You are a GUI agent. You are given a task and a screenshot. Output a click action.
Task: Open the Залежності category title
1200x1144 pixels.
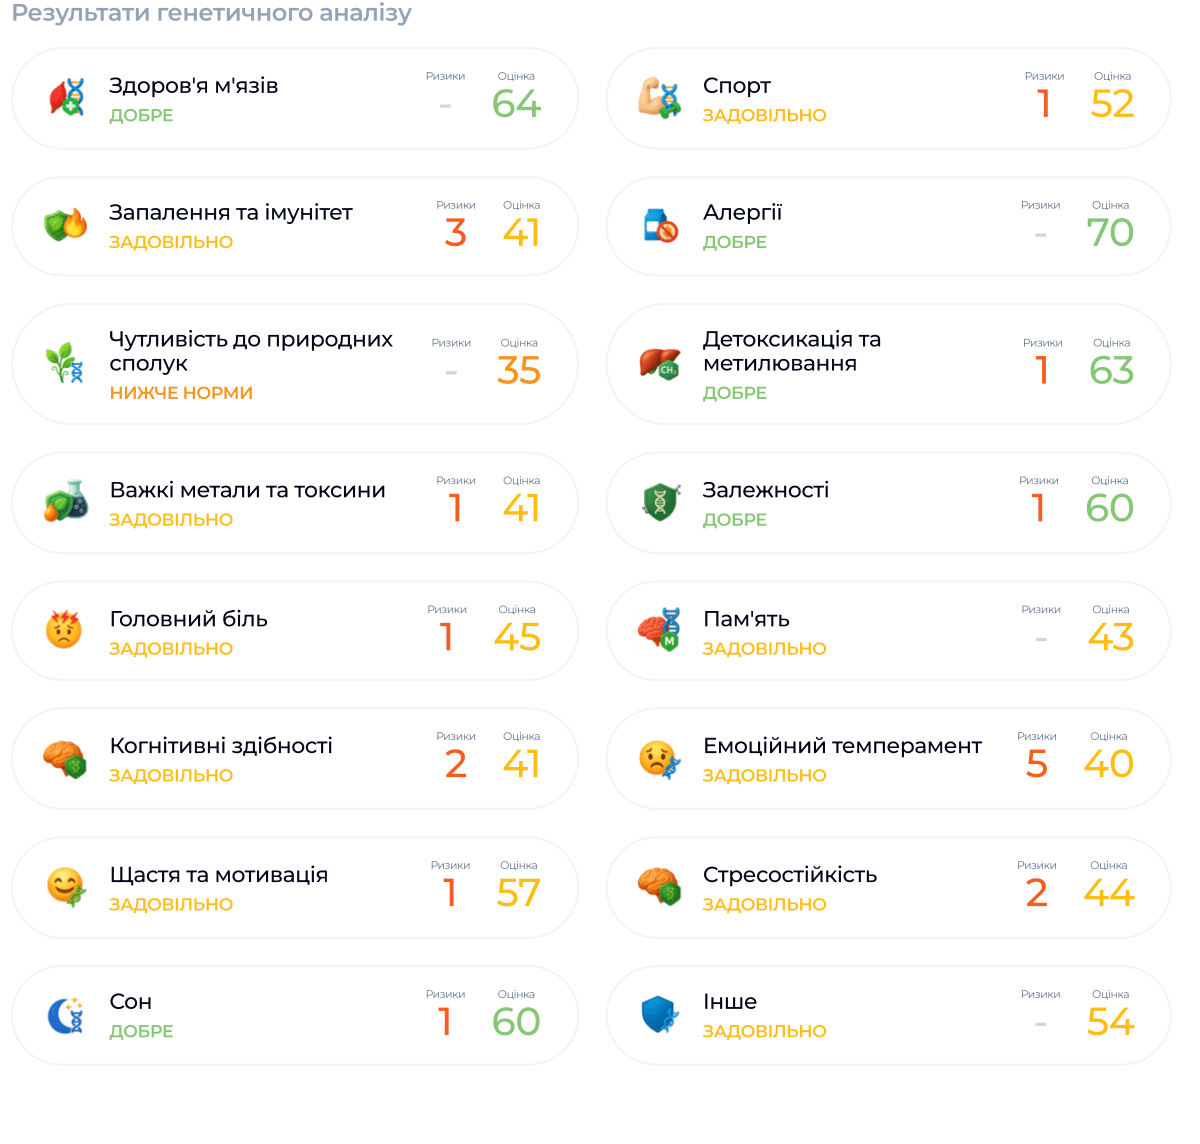[x=765, y=490]
